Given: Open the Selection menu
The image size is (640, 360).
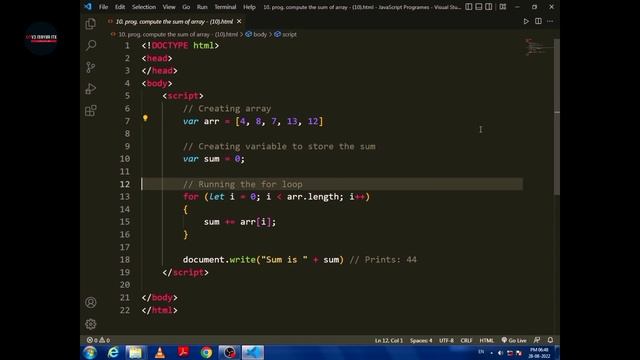Looking at the screenshot, I should click(144, 7).
